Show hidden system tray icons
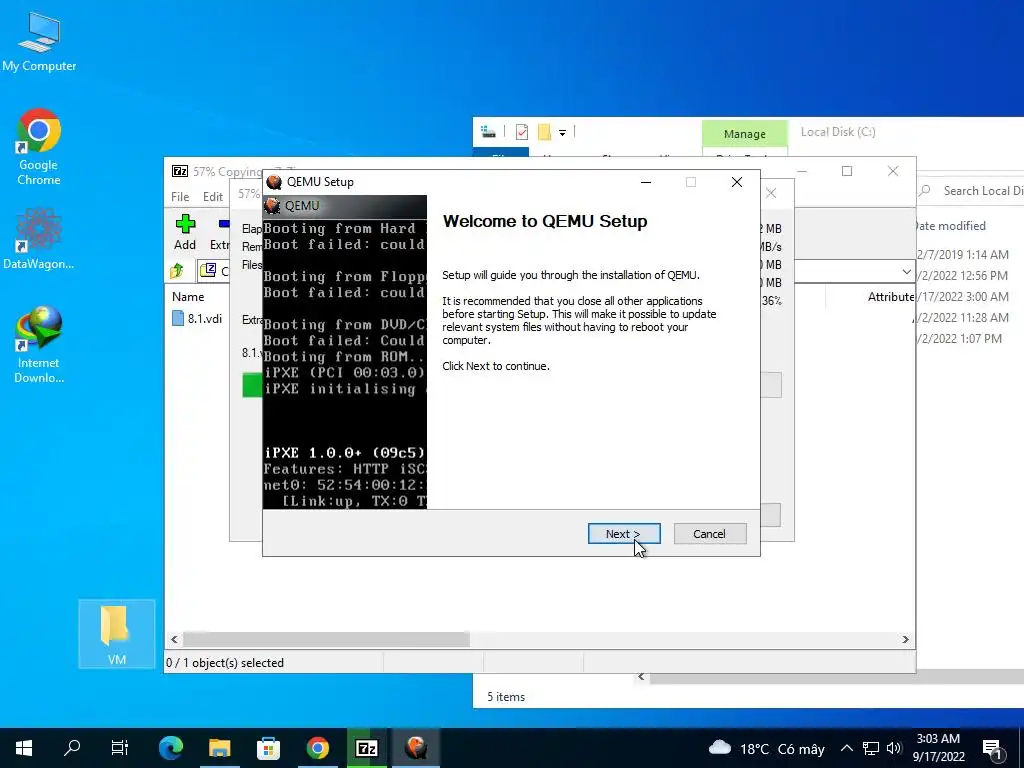The height and width of the screenshot is (768, 1024). [x=846, y=748]
